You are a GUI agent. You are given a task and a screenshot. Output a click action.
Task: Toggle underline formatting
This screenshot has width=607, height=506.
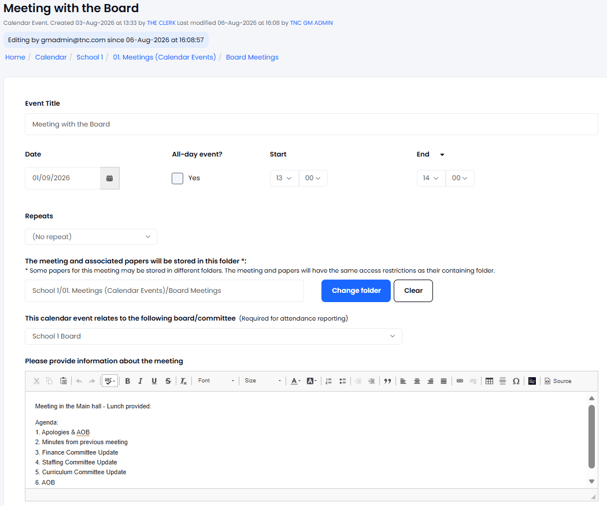[154, 381]
